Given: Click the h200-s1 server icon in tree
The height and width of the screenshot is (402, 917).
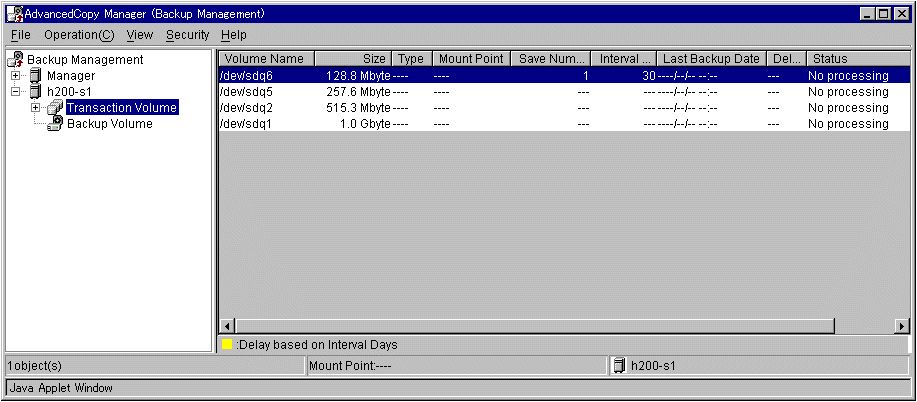Looking at the screenshot, I should pyautogui.click(x=35, y=91).
